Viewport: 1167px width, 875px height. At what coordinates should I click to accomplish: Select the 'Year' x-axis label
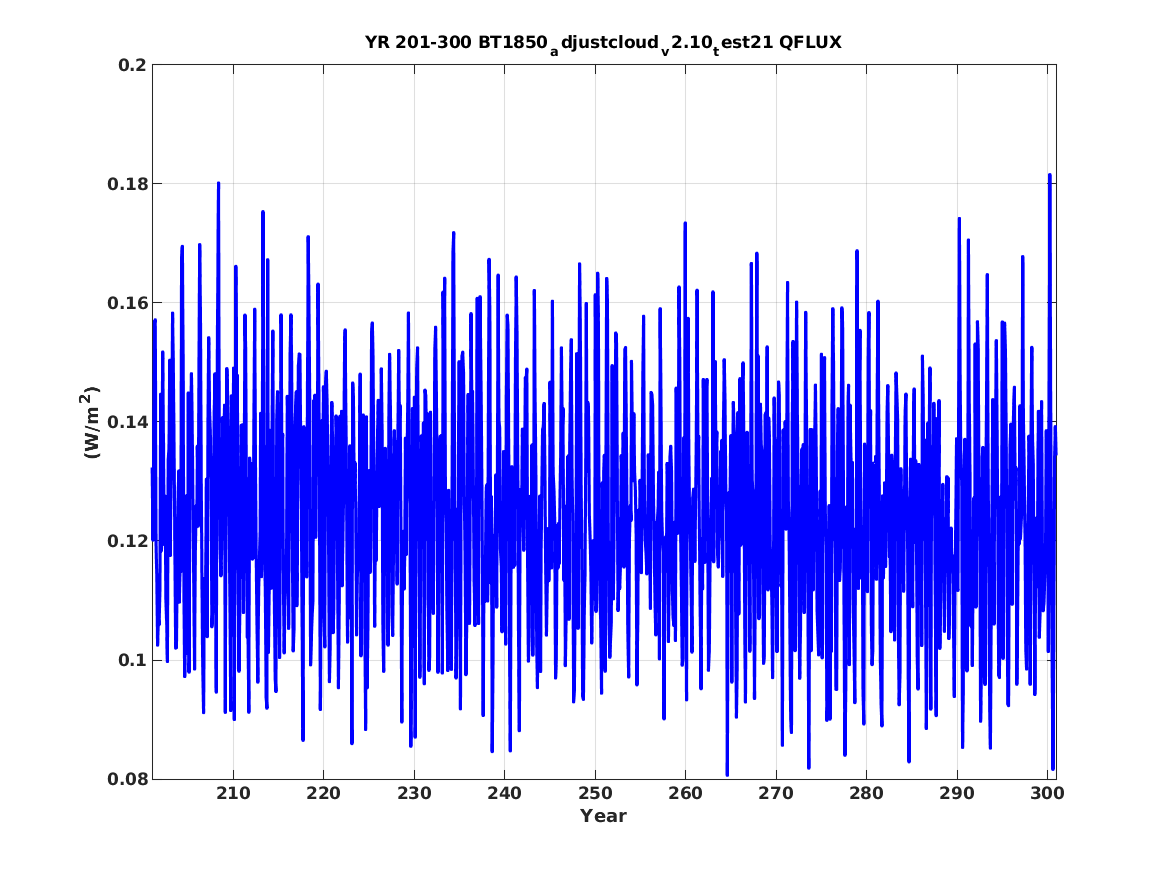[603, 816]
